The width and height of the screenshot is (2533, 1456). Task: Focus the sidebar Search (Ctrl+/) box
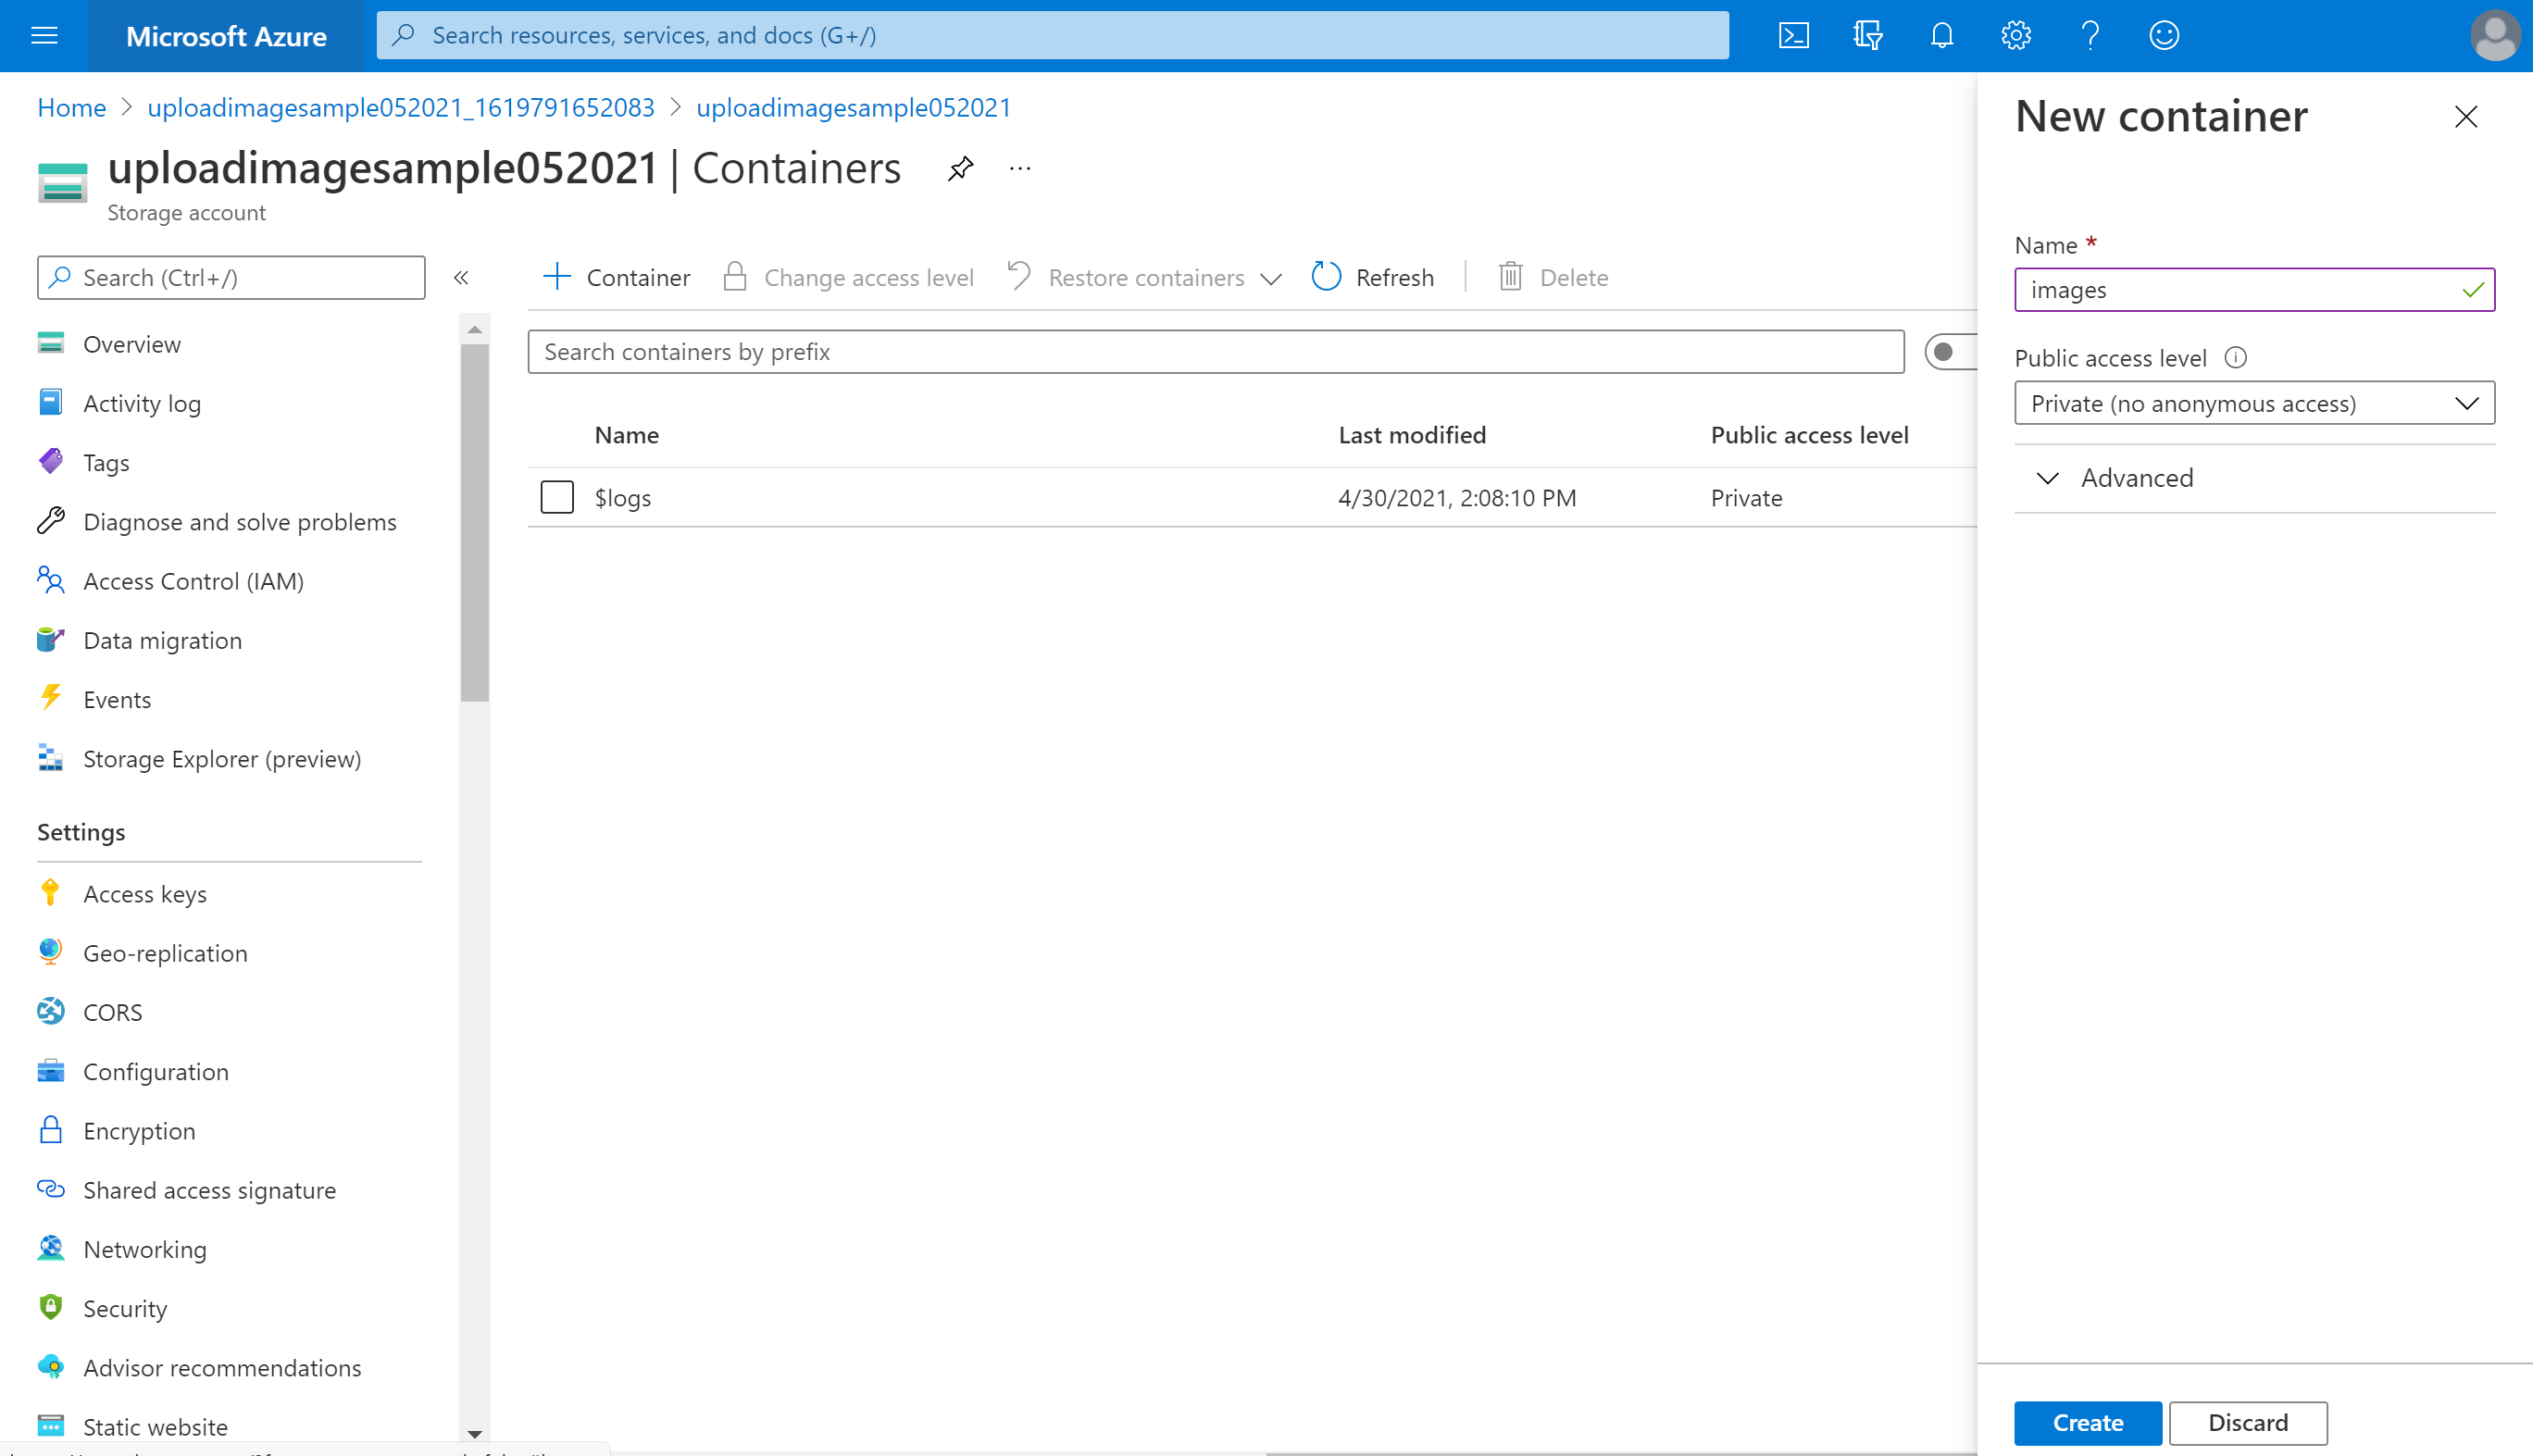(x=231, y=278)
